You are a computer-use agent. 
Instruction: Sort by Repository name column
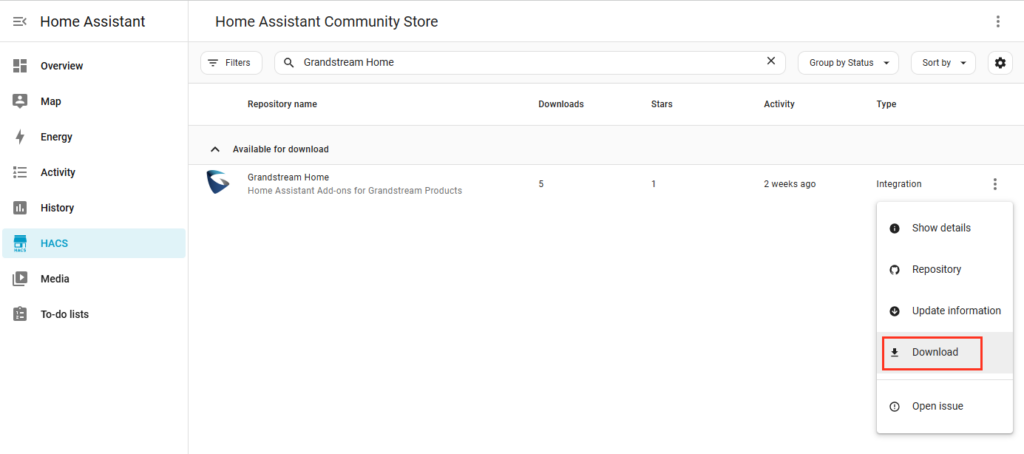pos(282,104)
